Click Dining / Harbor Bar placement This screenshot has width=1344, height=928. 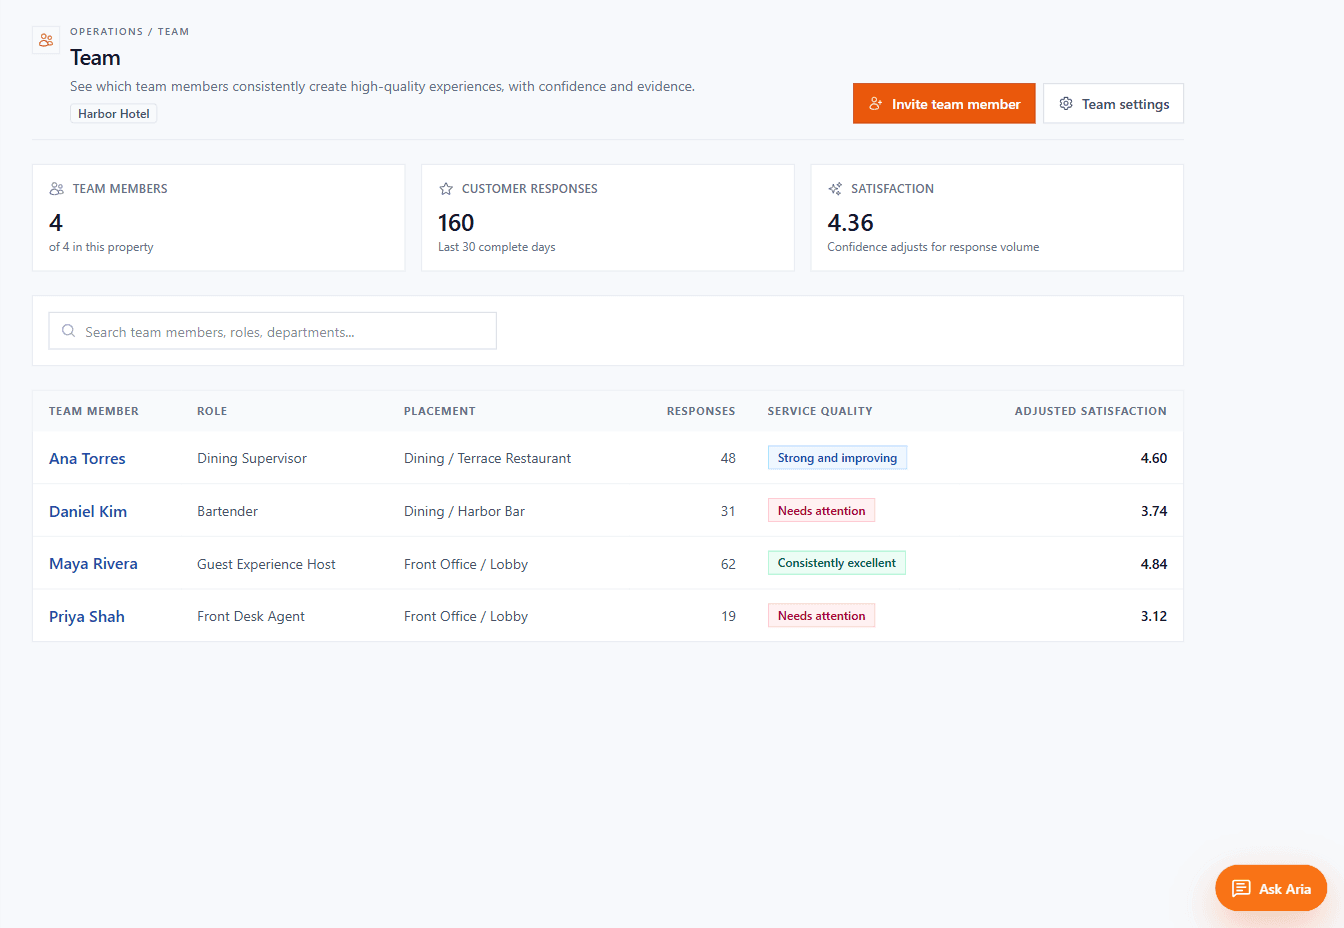point(464,511)
